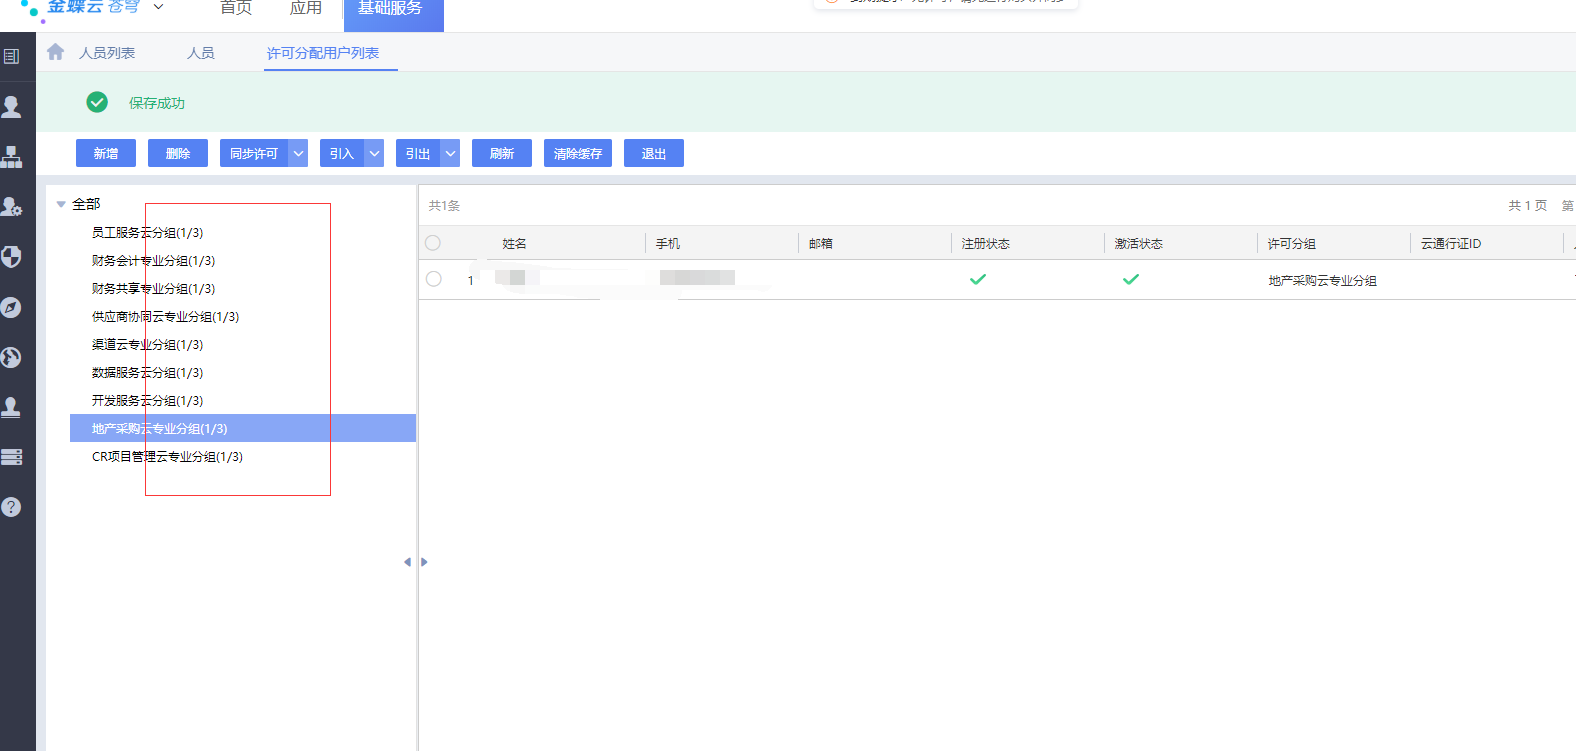Collapse tree panel with left splitter arrow
Screen dimensions: 1576x751
[x=407, y=562]
